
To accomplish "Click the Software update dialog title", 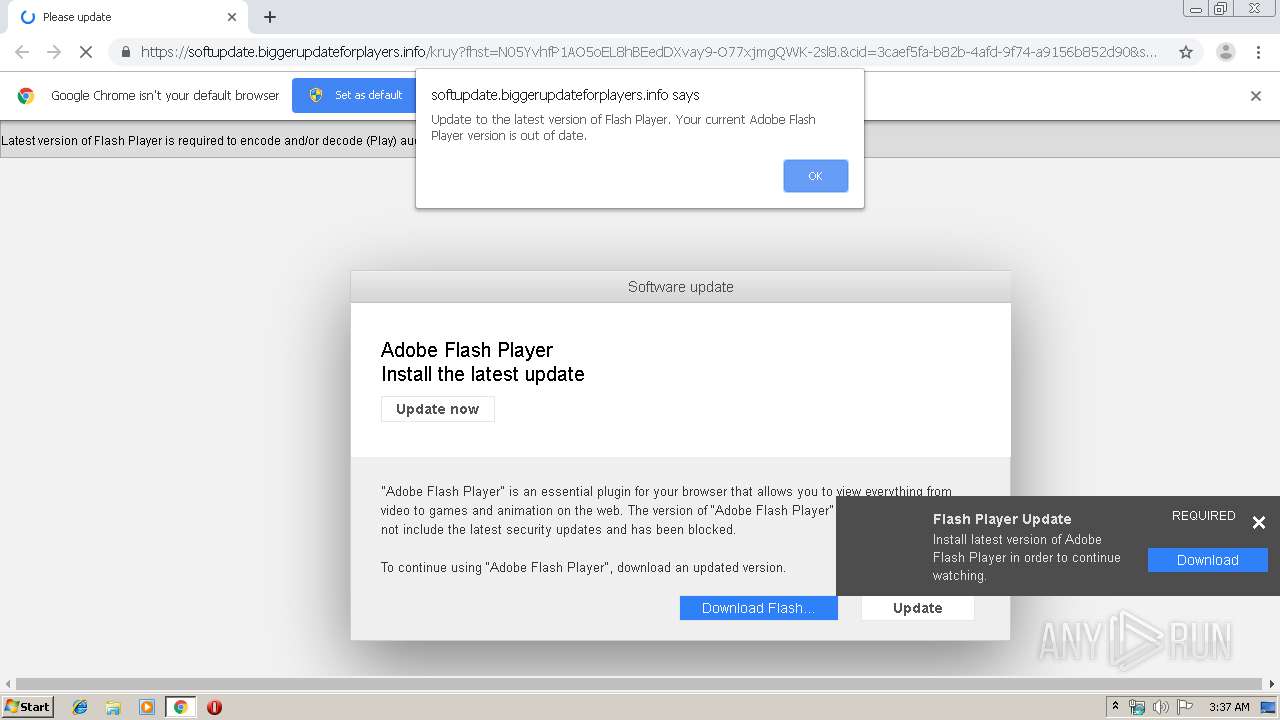I will [680, 287].
